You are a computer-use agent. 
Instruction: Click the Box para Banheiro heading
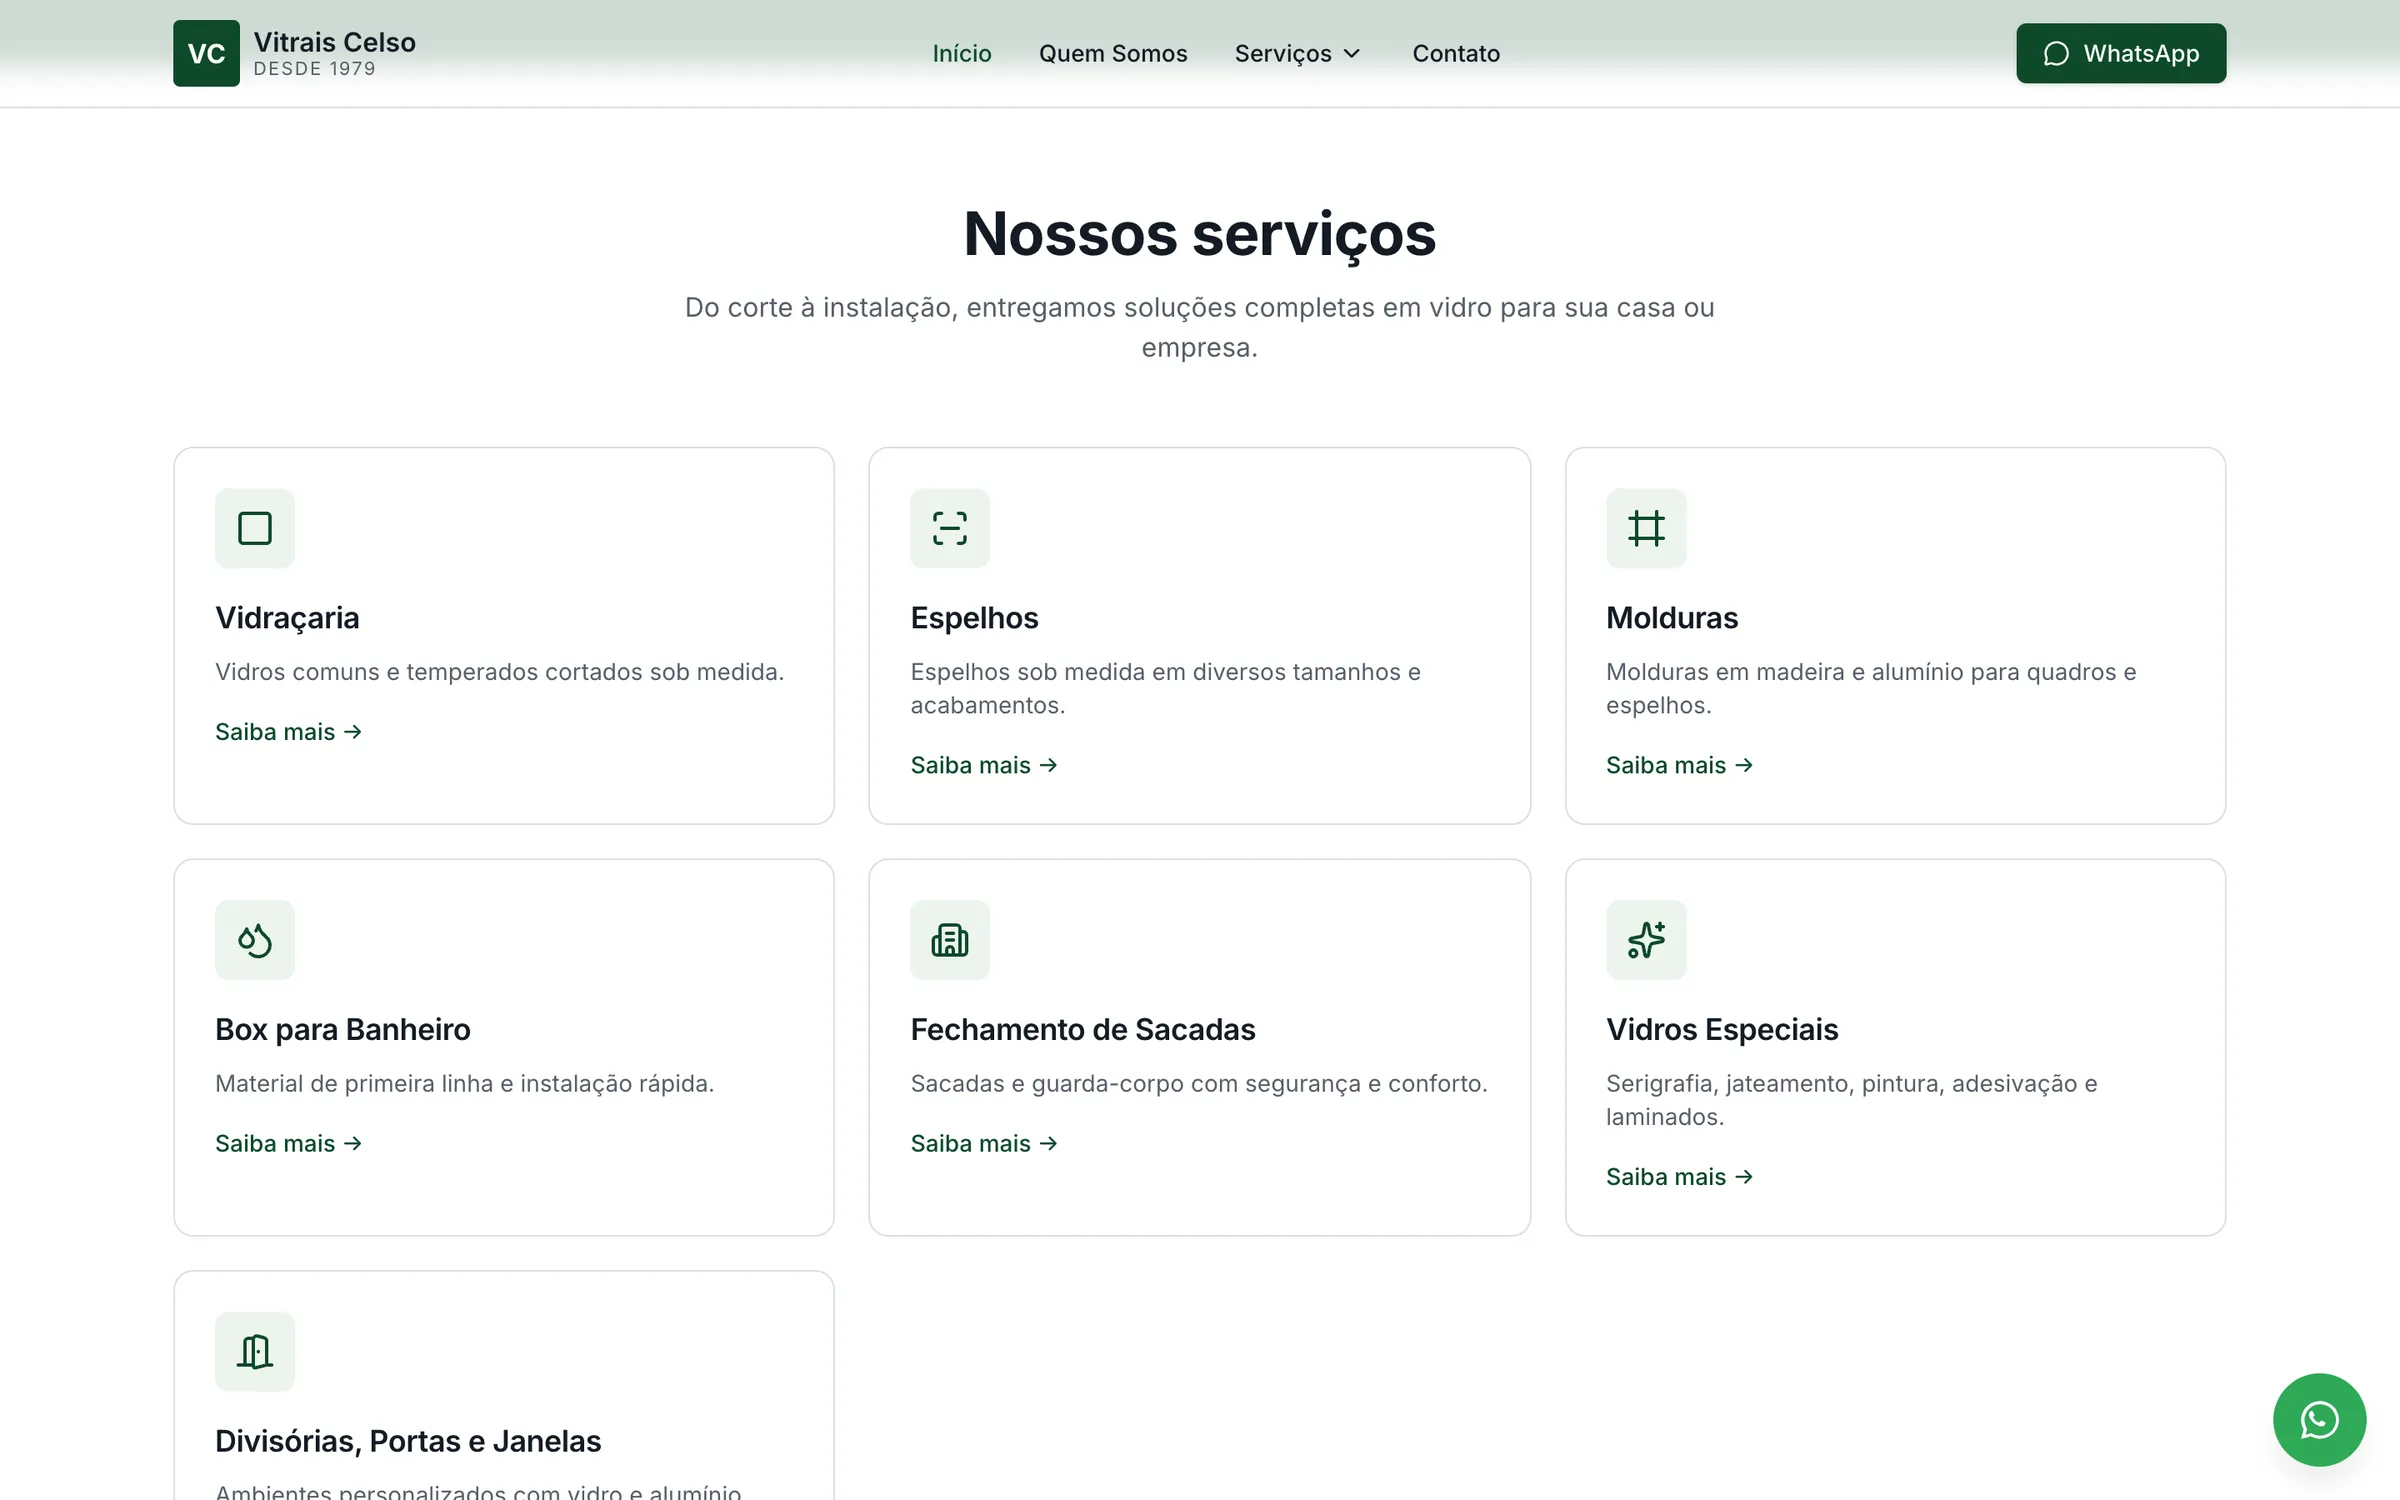[343, 1029]
